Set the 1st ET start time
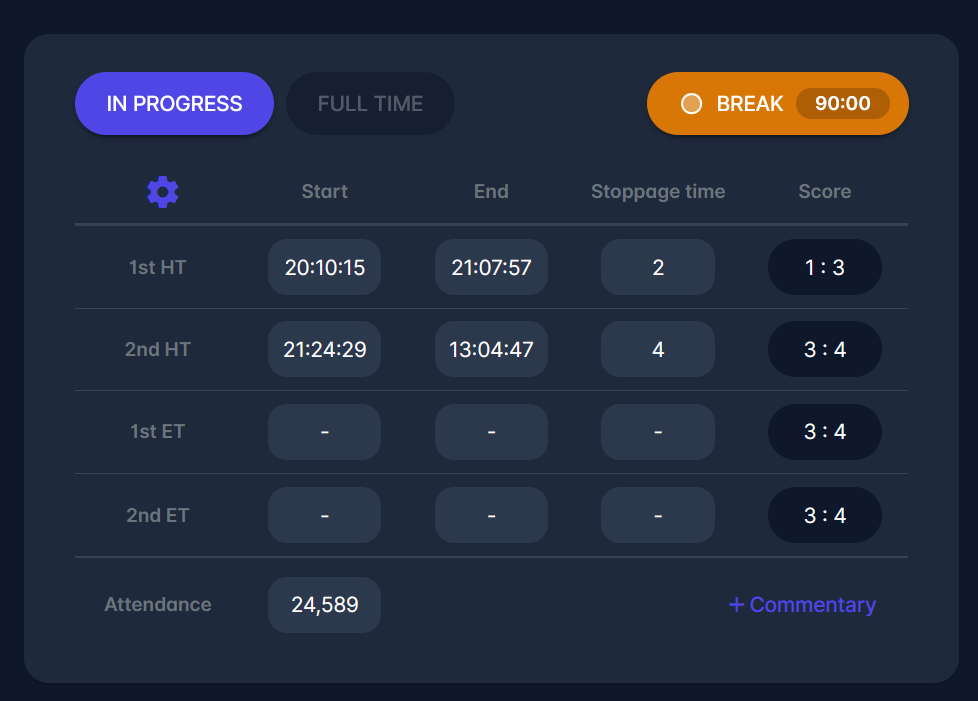This screenshot has height=701, width=978. (324, 432)
